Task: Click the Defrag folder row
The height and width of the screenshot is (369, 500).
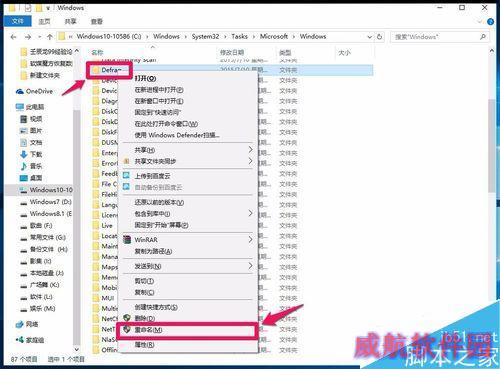Action: pyautogui.click(x=231, y=70)
